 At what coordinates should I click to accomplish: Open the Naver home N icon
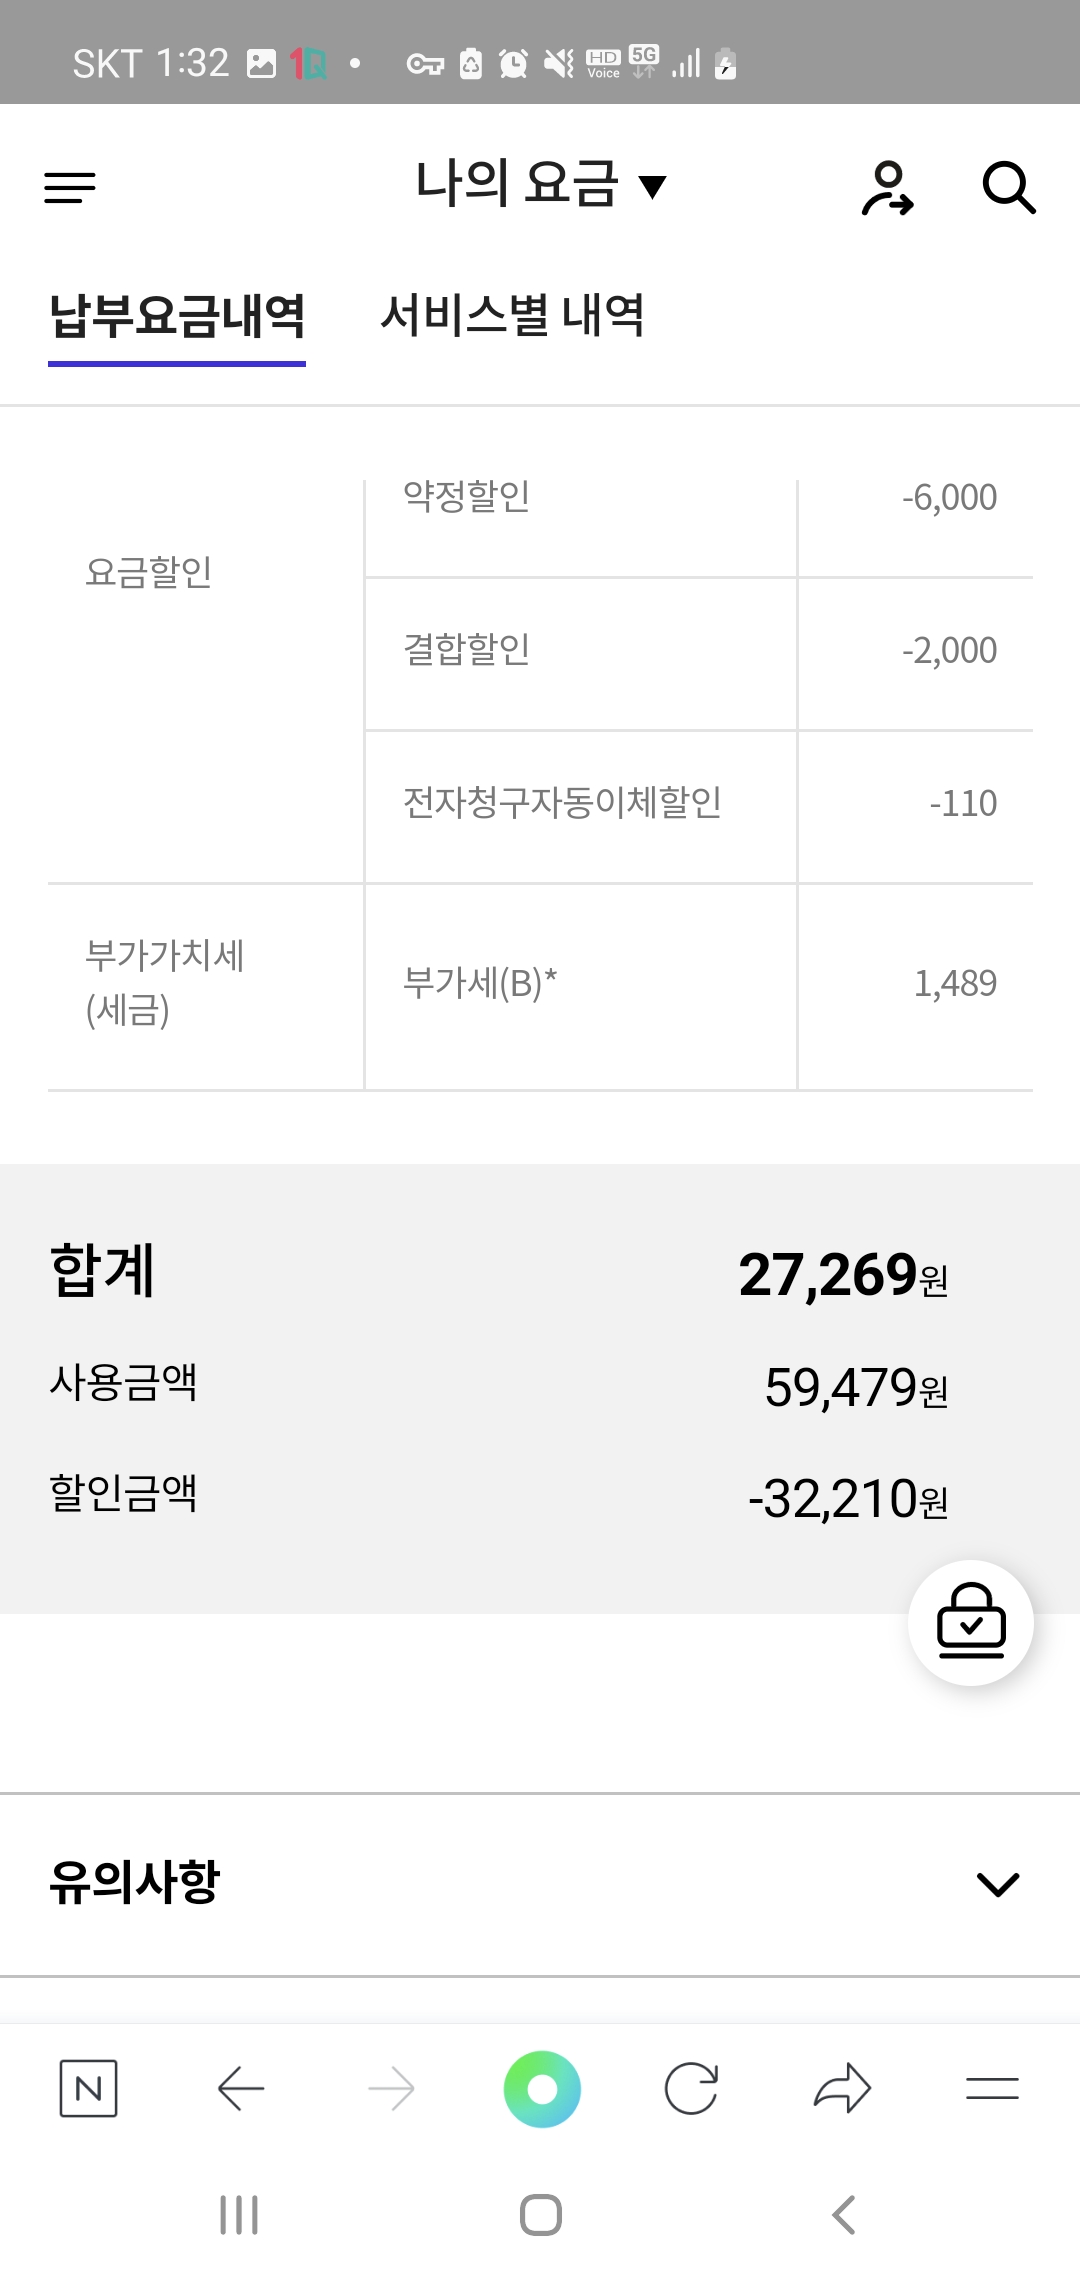[89, 2088]
